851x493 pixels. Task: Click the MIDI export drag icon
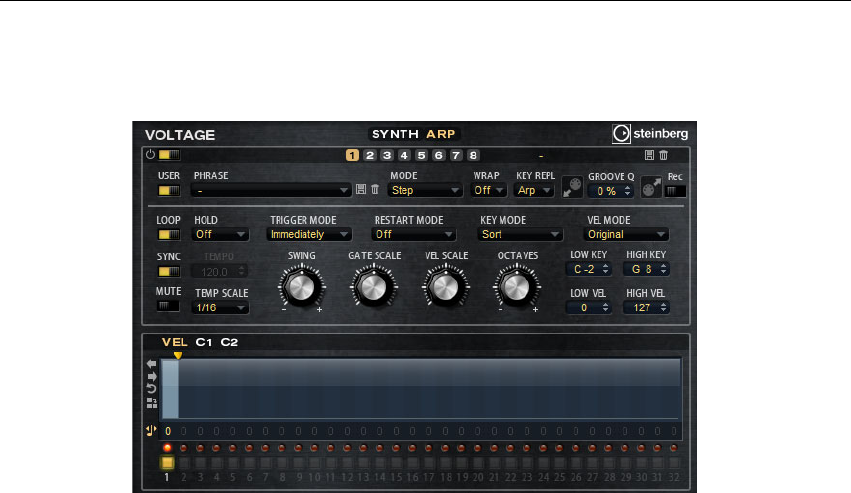point(651,187)
